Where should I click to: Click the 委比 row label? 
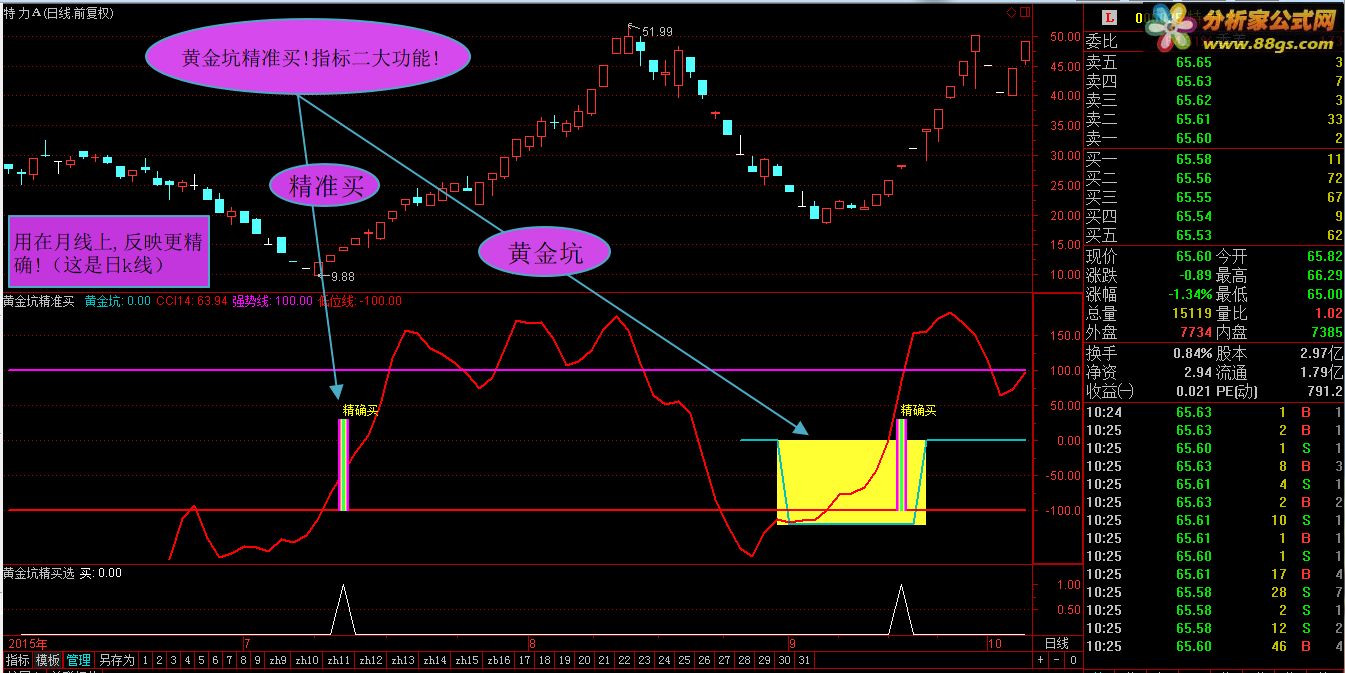coord(1101,41)
